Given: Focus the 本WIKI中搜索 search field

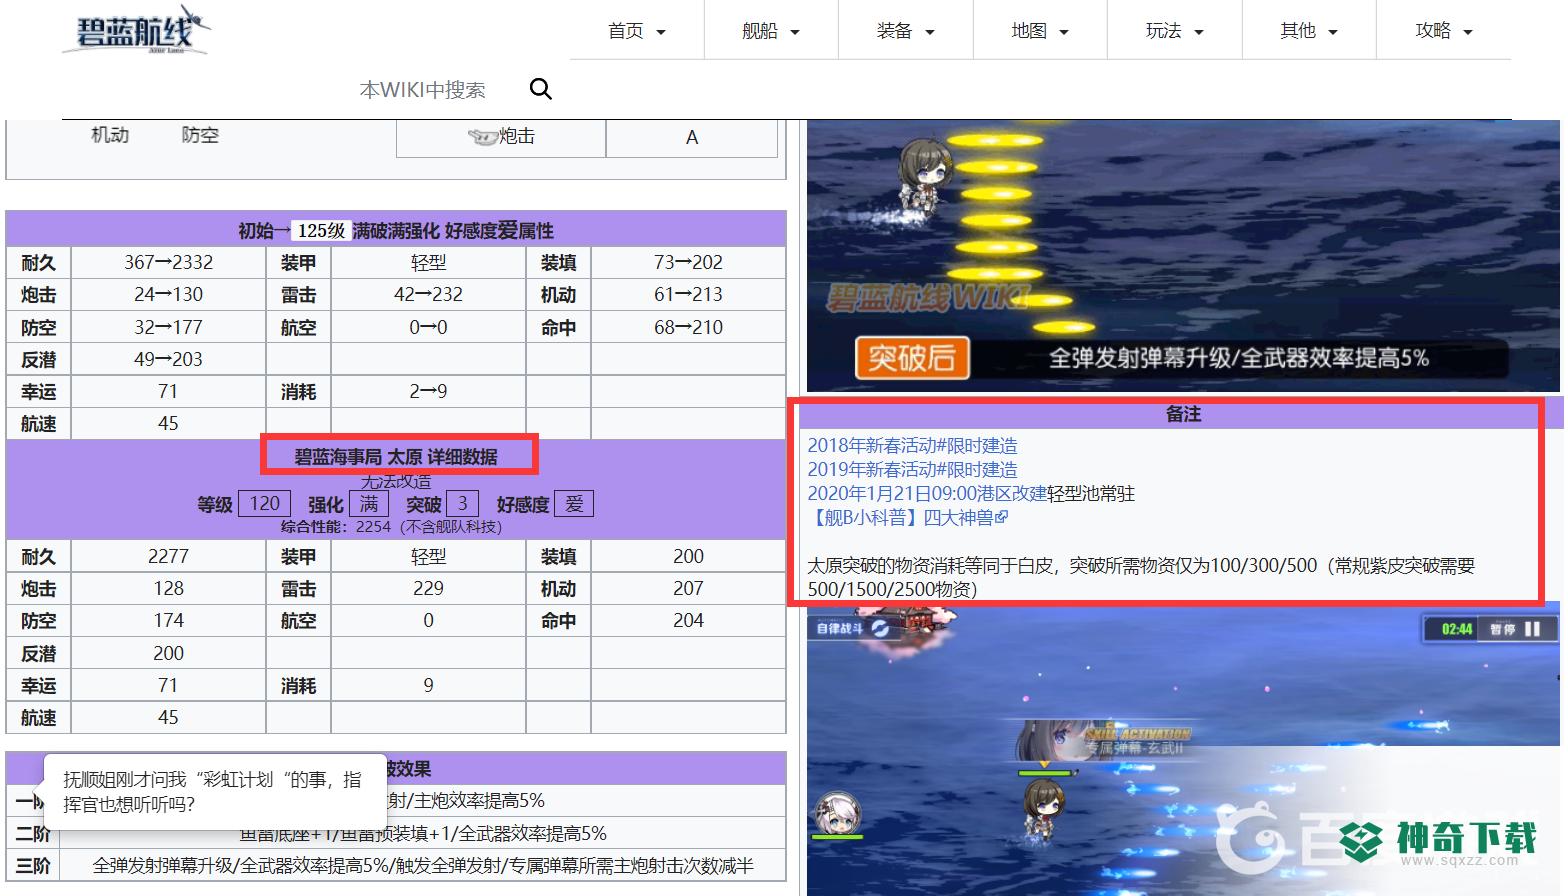Looking at the screenshot, I should coord(423,90).
